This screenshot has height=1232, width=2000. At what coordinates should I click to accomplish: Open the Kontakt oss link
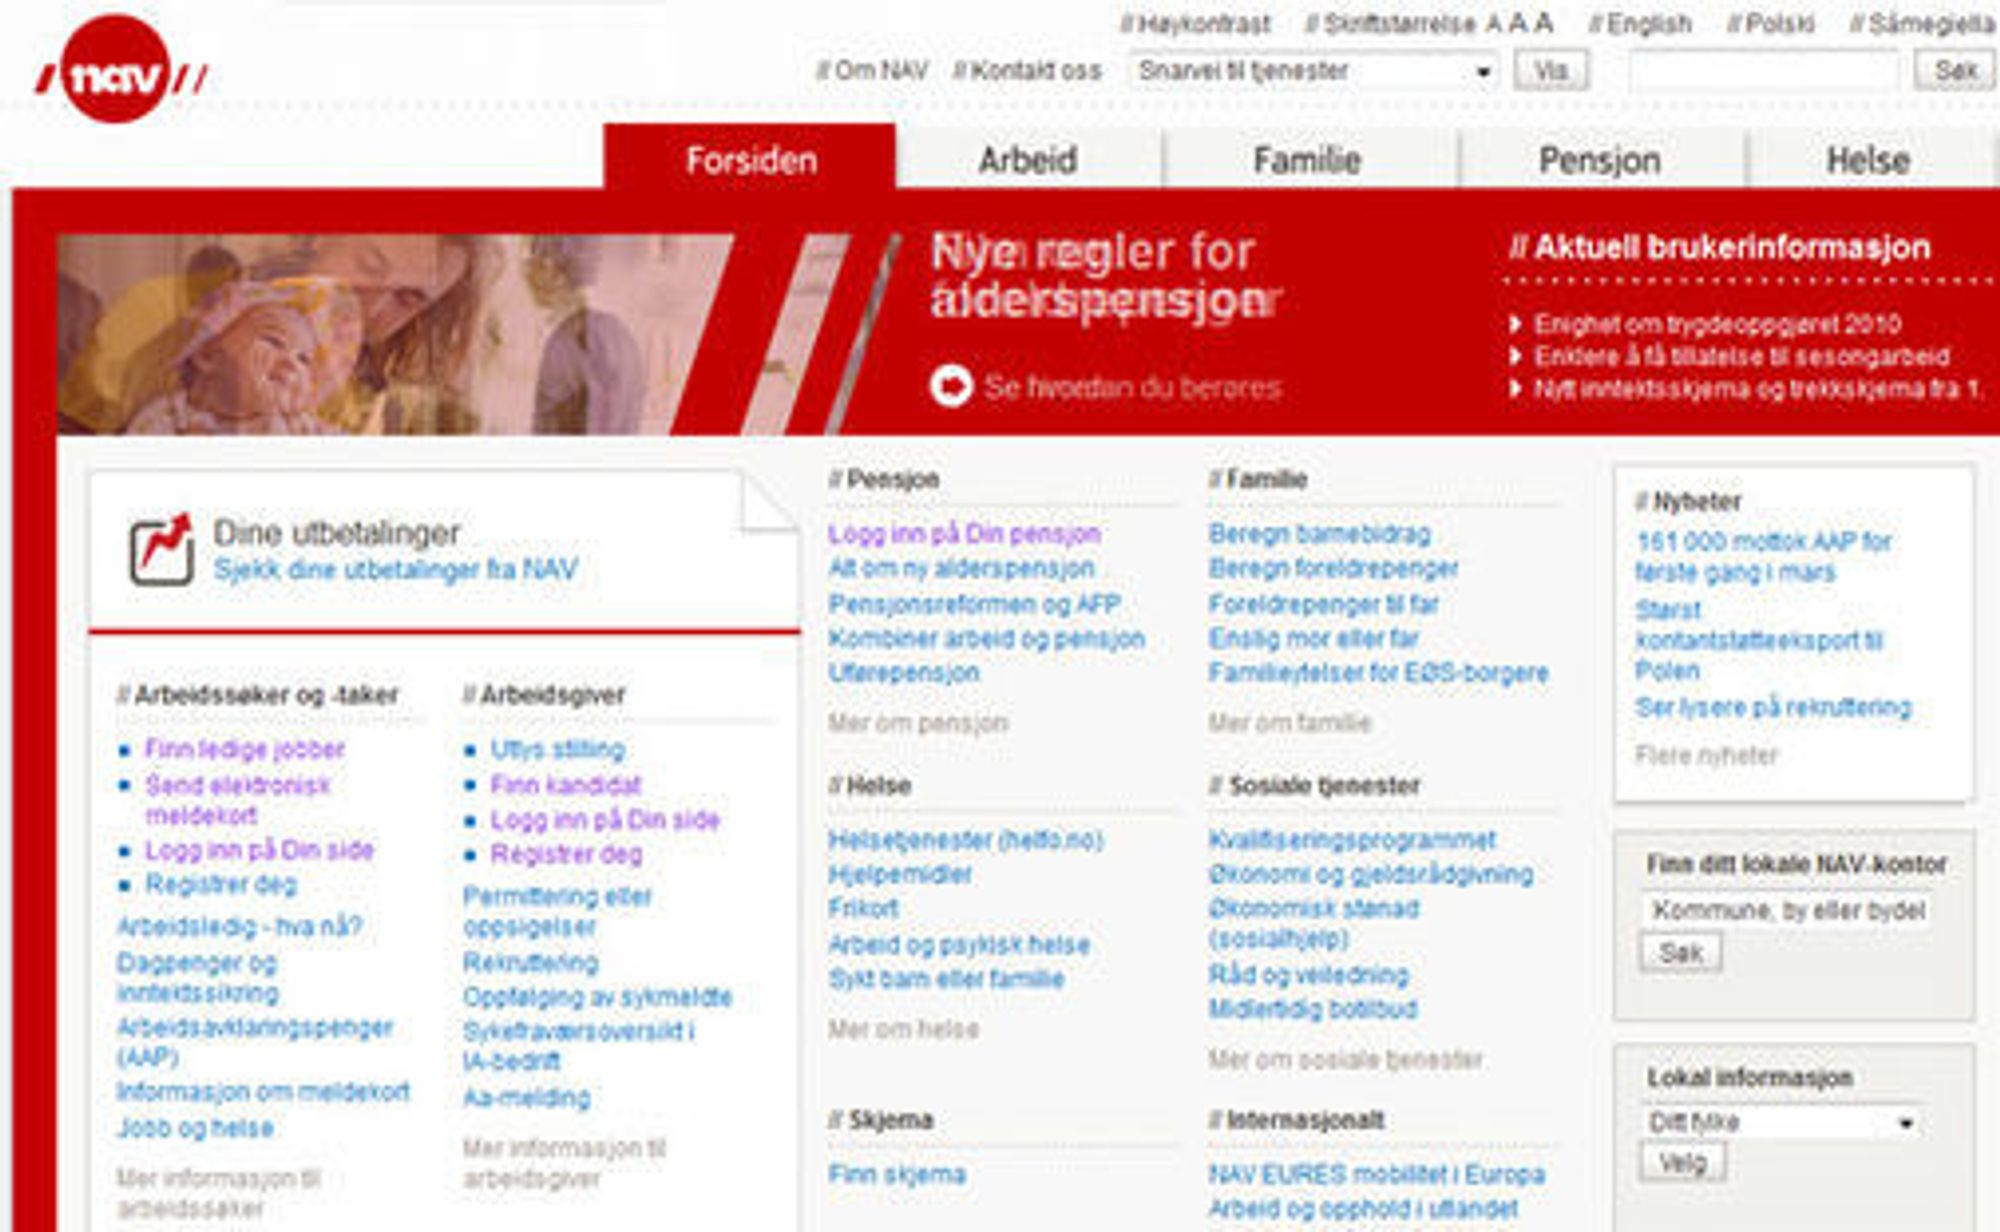tap(1027, 71)
